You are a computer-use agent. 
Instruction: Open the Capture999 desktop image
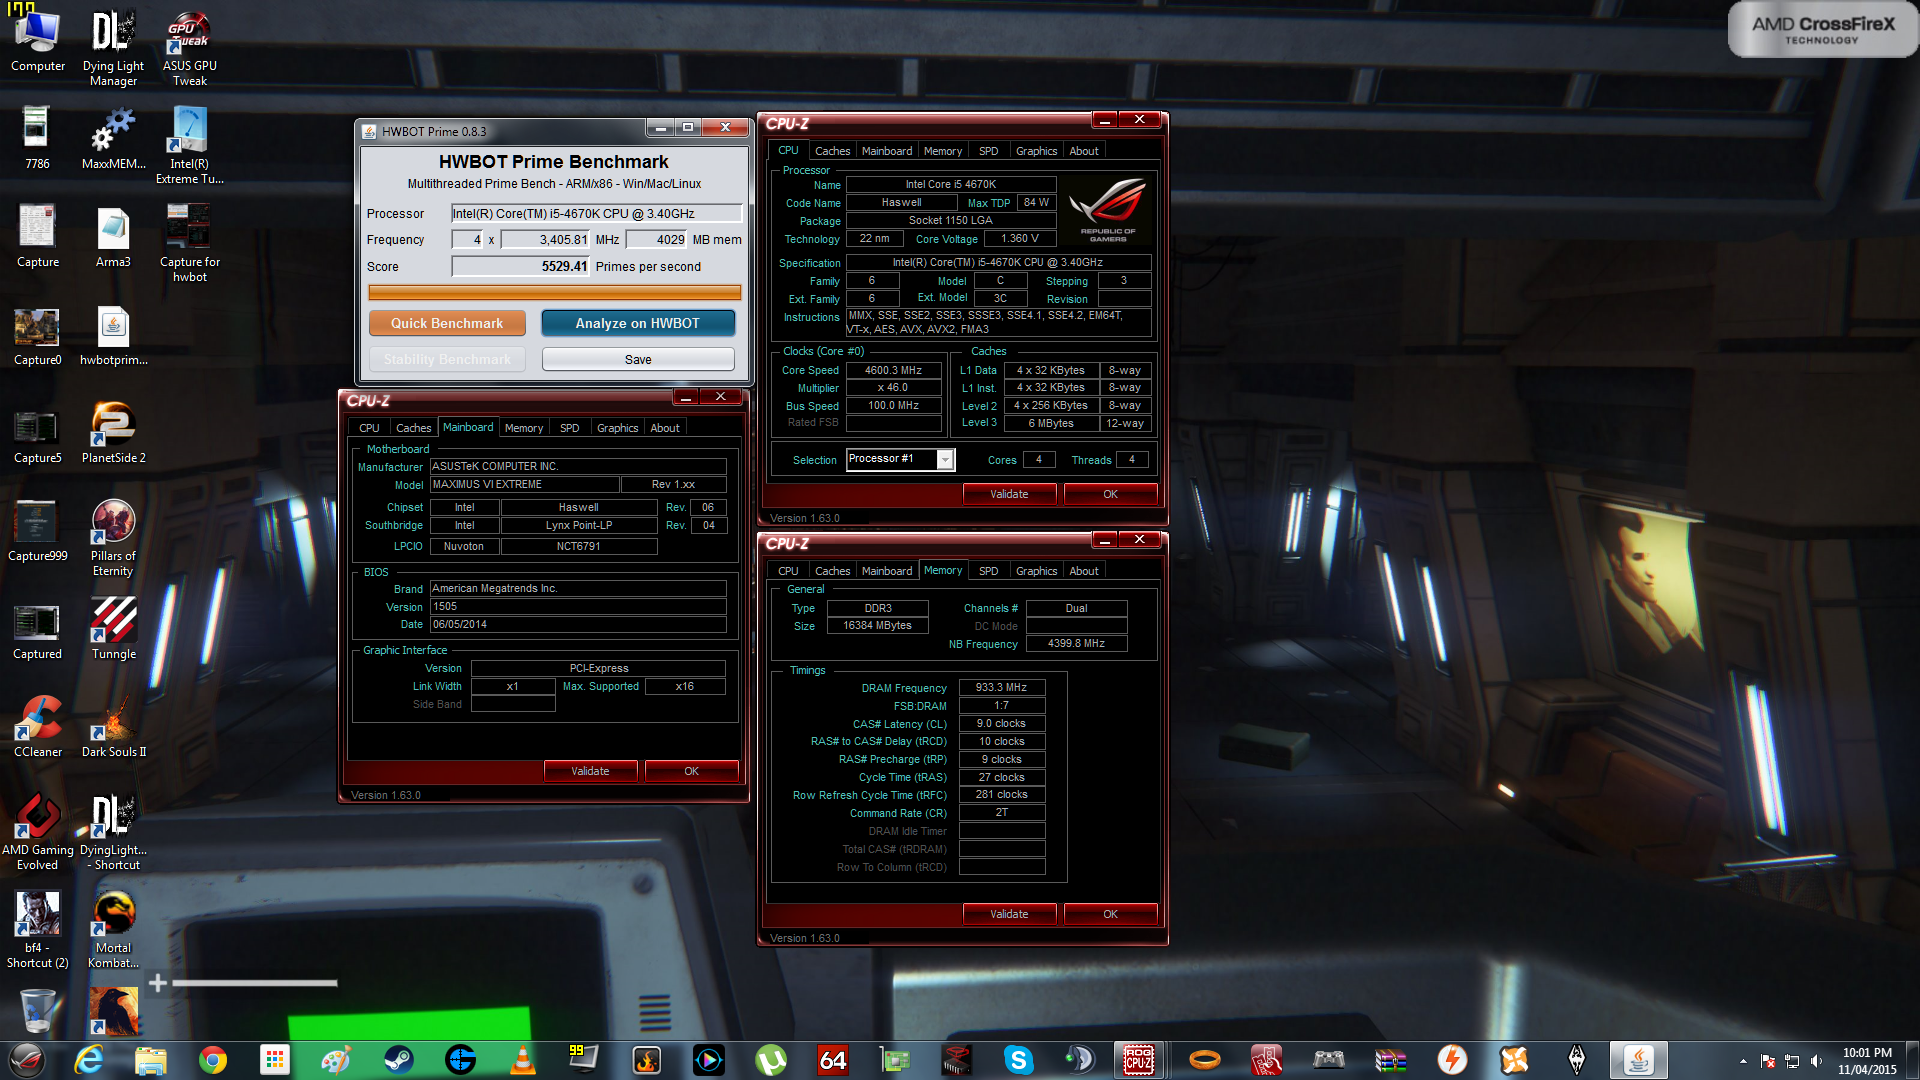point(38,530)
